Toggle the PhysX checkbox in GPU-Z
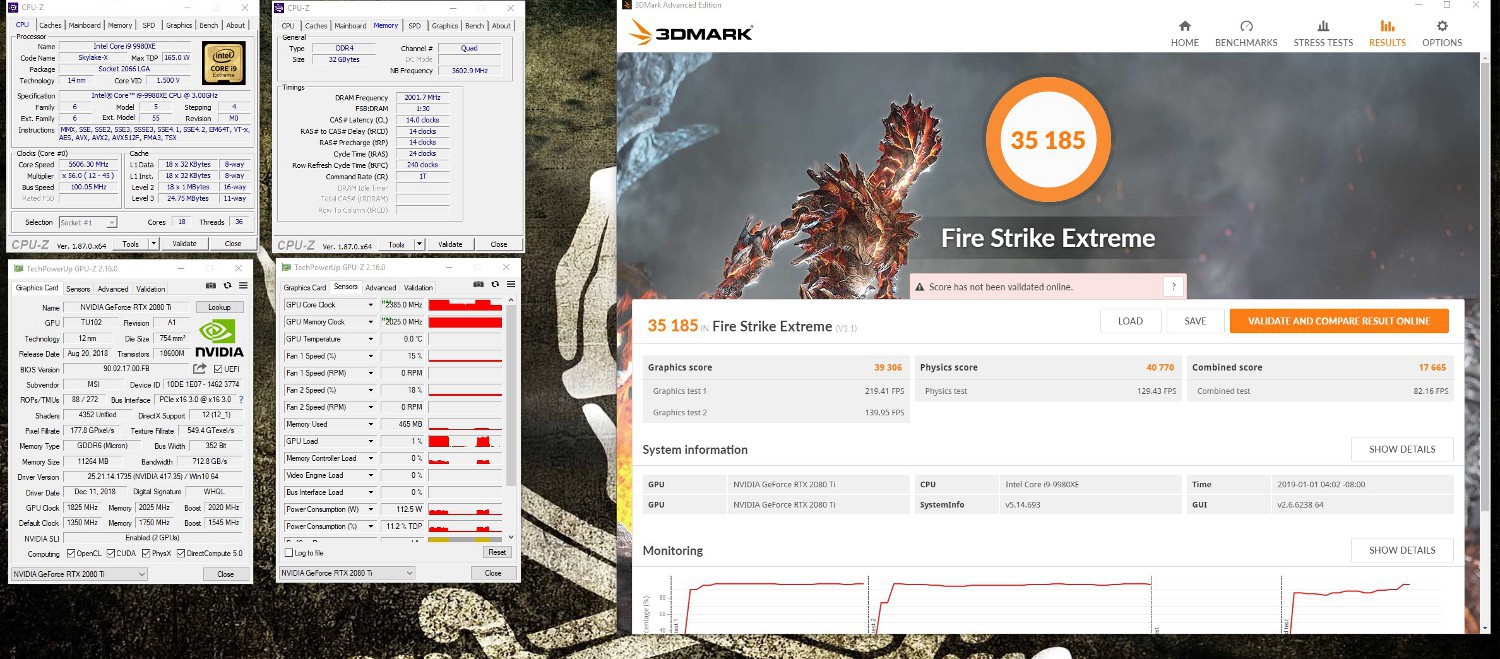The height and width of the screenshot is (659, 1500). pyautogui.click(x=146, y=553)
